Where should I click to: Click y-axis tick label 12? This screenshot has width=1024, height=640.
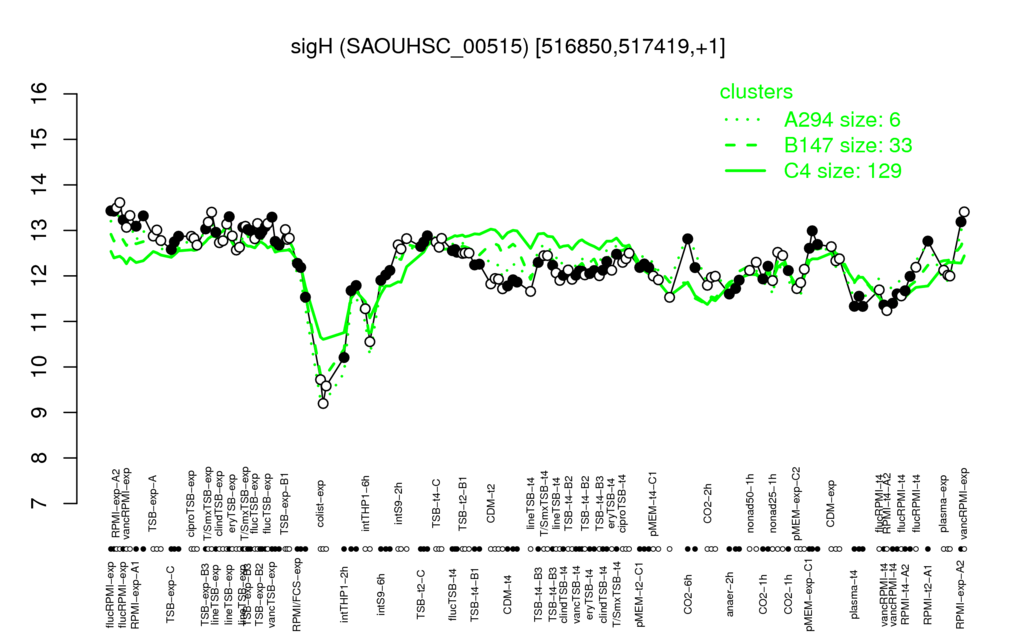click(x=40, y=276)
